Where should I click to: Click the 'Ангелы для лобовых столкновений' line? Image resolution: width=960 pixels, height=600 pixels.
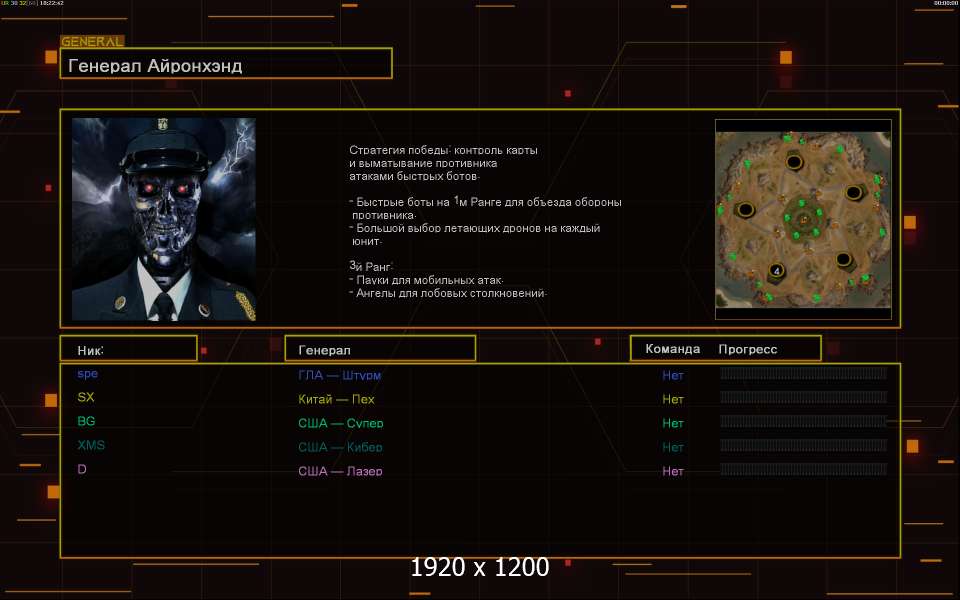(x=448, y=293)
